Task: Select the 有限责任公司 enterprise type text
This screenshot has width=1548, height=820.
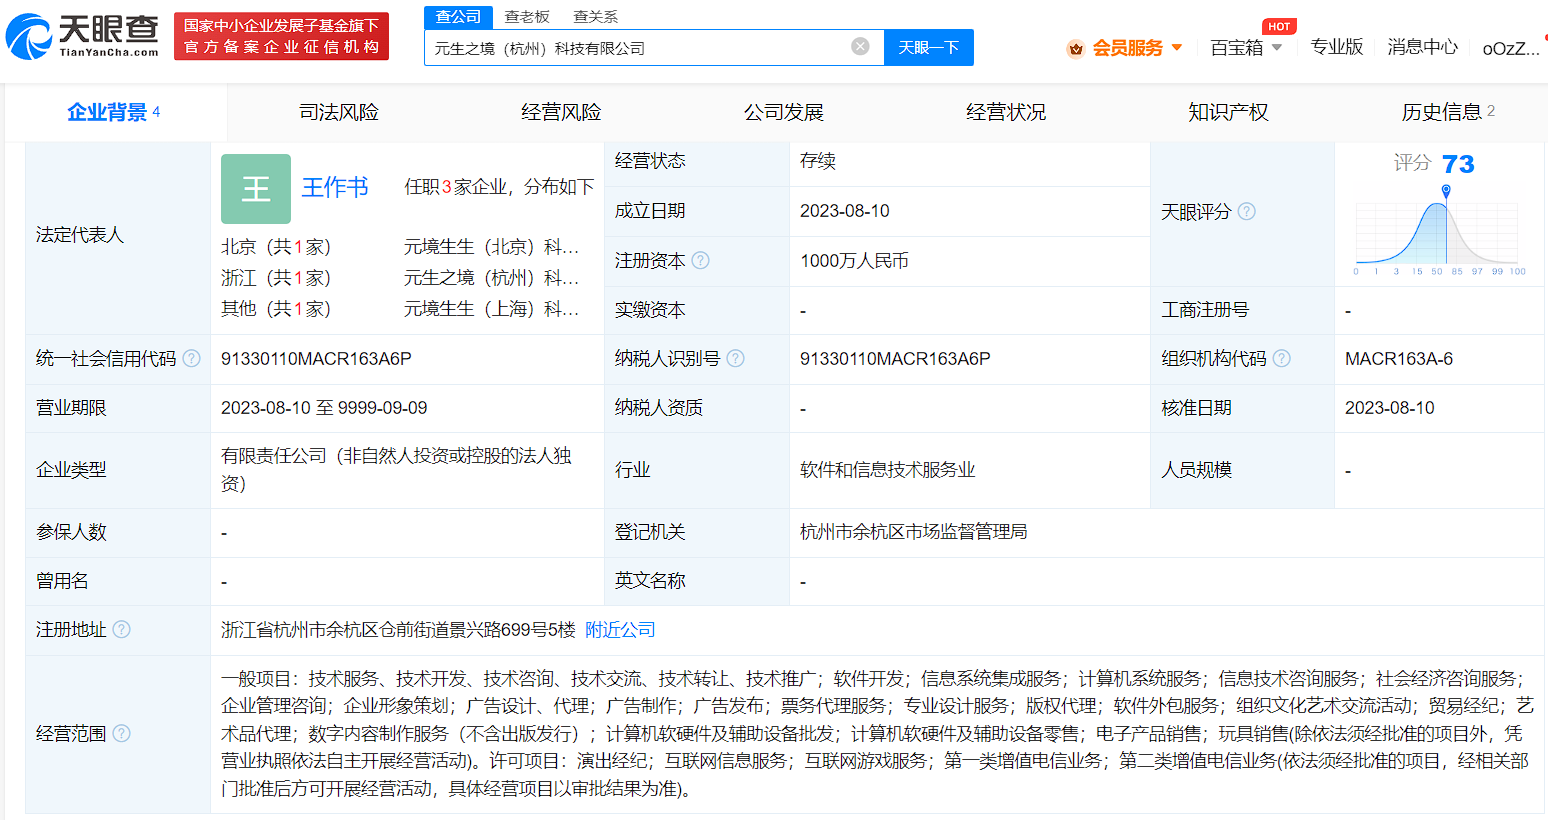Action: [396, 470]
